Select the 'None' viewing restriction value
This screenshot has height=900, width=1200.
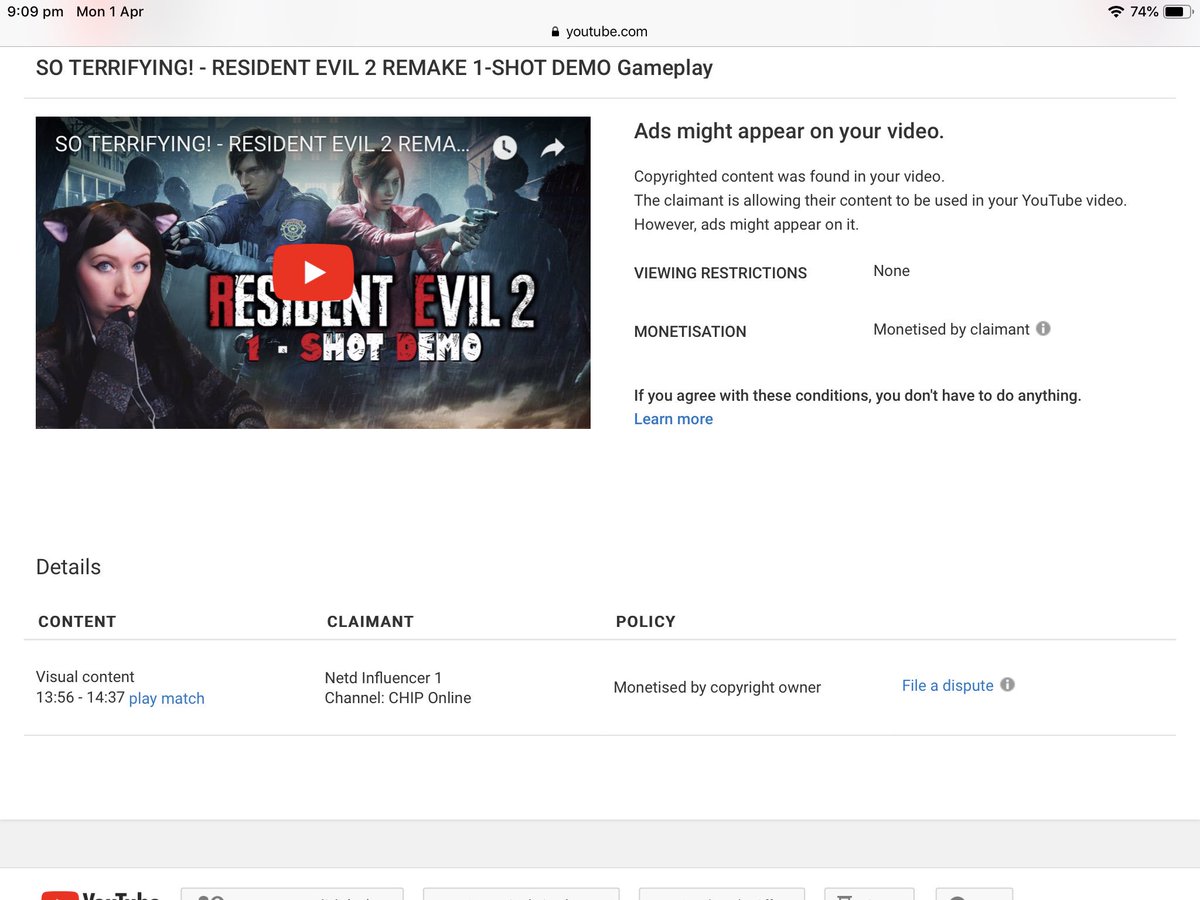[891, 271]
